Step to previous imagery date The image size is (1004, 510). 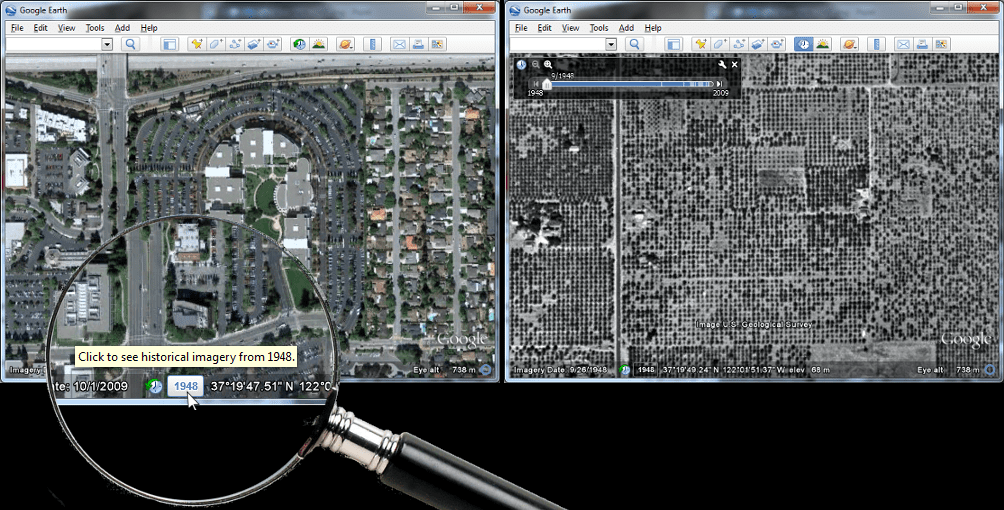535,84
